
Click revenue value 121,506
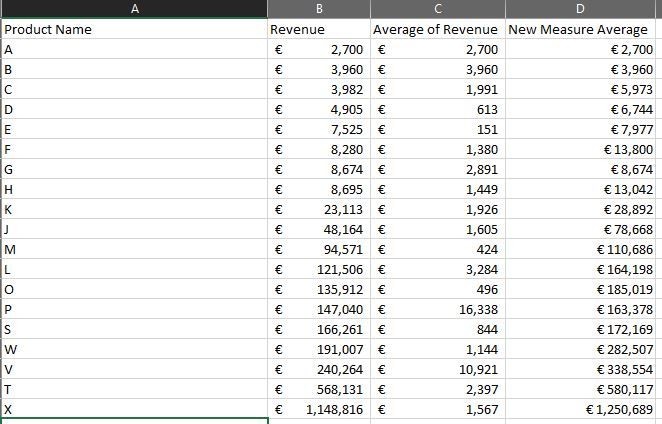pyautogui.click(x=319, y=269)
